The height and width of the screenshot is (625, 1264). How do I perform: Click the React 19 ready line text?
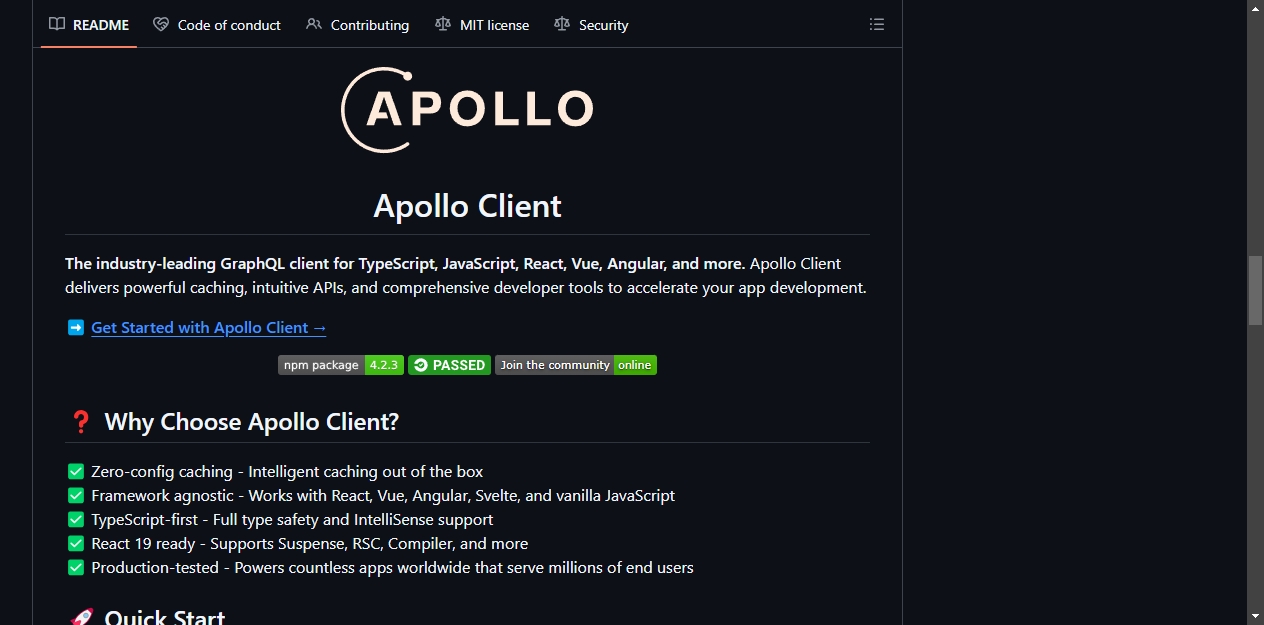[310, 543]
